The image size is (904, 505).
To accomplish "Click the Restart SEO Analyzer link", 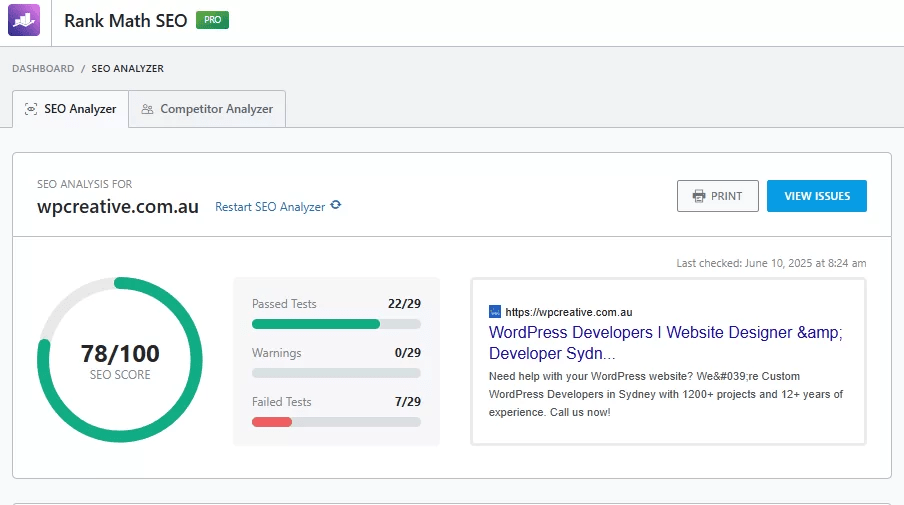I will point(270,207).
